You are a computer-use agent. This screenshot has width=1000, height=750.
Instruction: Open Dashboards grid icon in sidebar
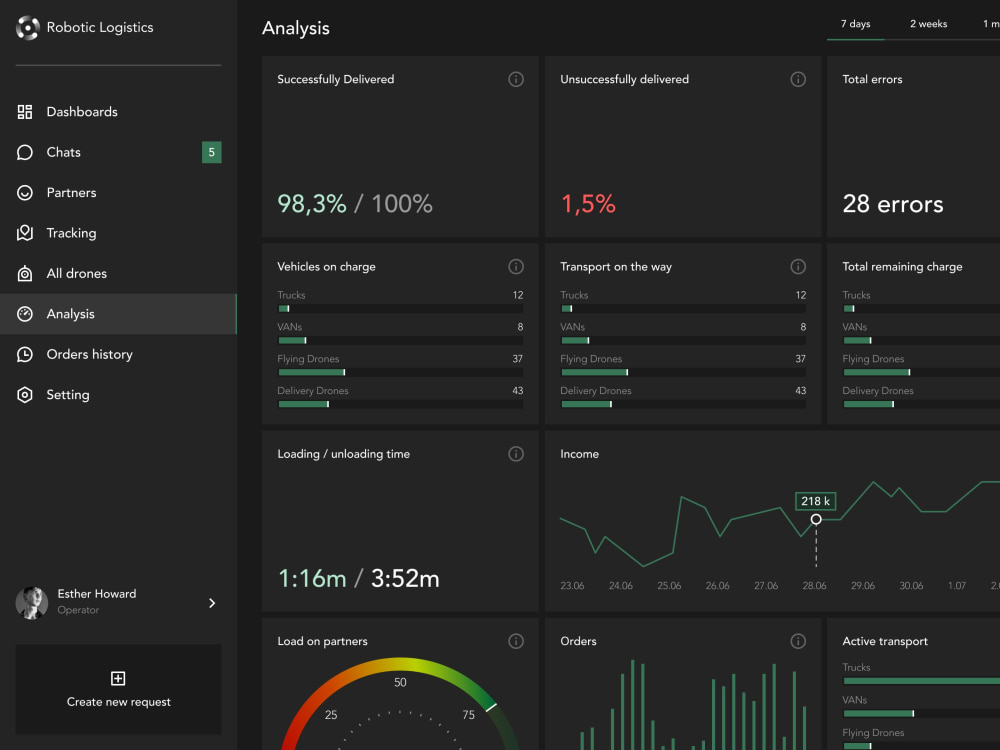coord(25,112)
